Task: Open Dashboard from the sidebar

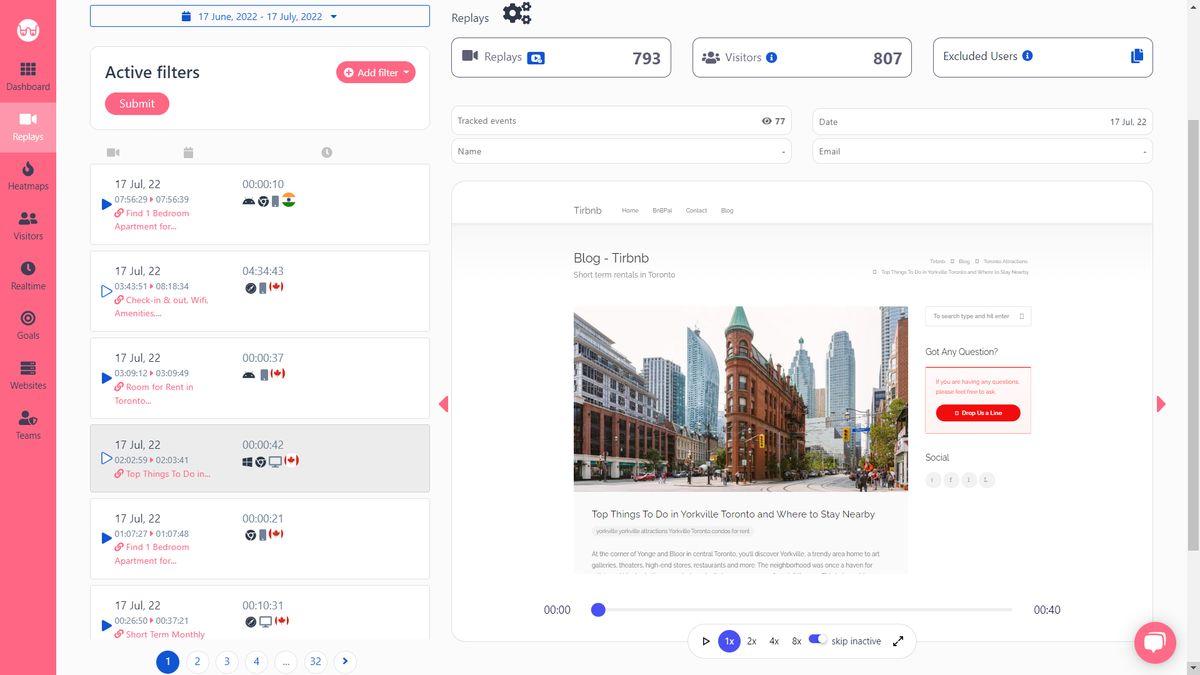Action: point(28,76)
